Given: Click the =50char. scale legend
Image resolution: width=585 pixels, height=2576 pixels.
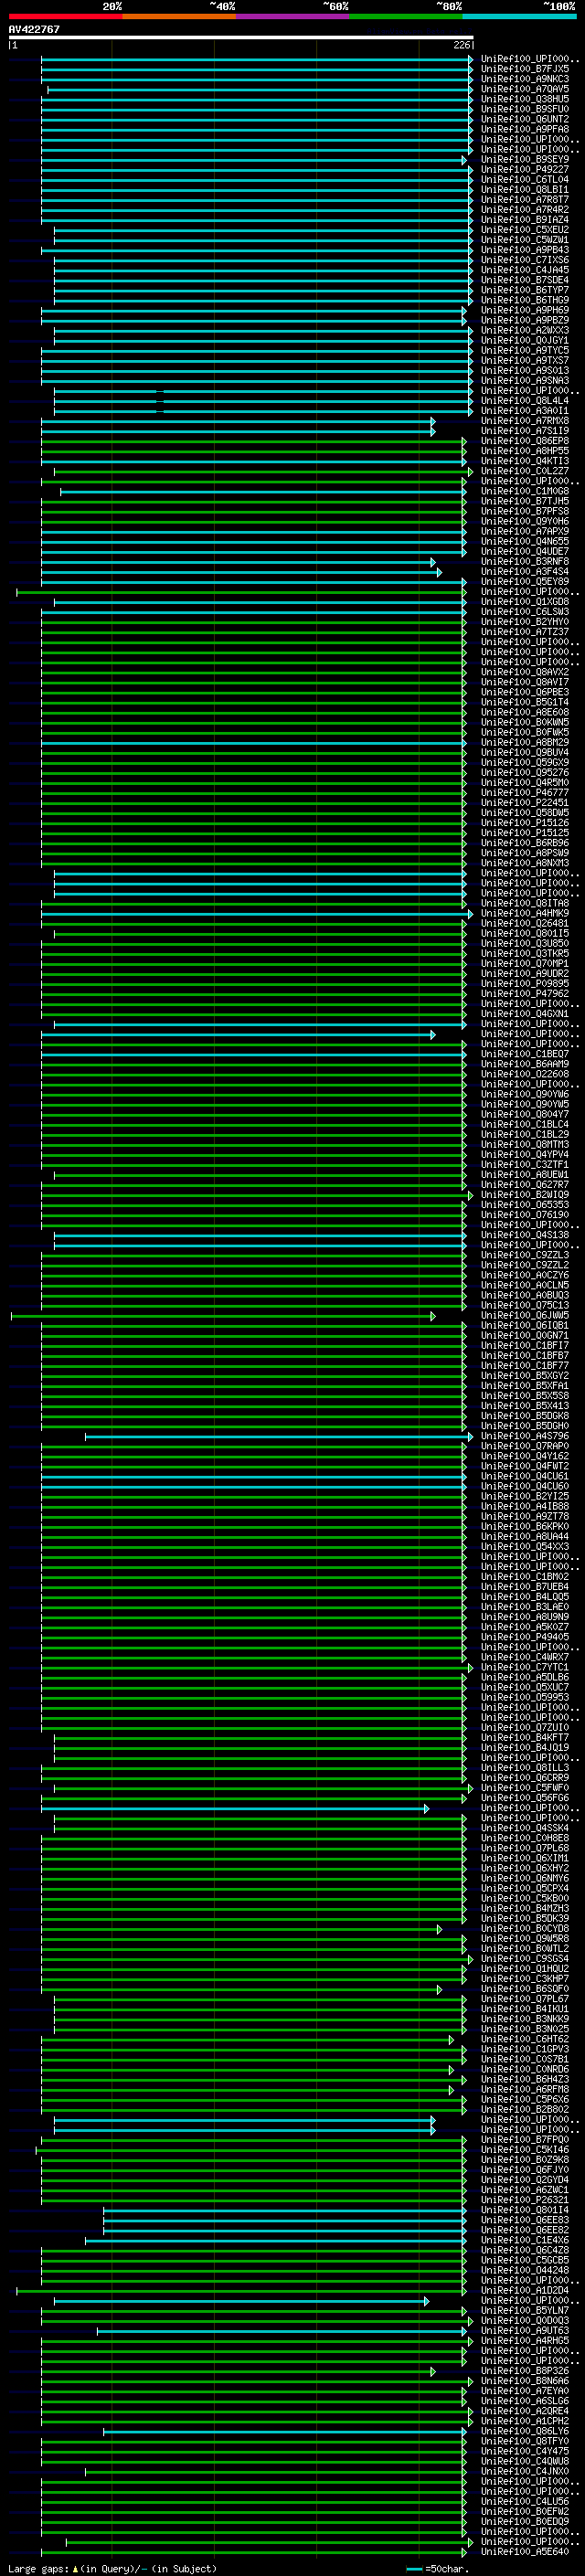Looking at the screenshot, I should coord(438,2568).
